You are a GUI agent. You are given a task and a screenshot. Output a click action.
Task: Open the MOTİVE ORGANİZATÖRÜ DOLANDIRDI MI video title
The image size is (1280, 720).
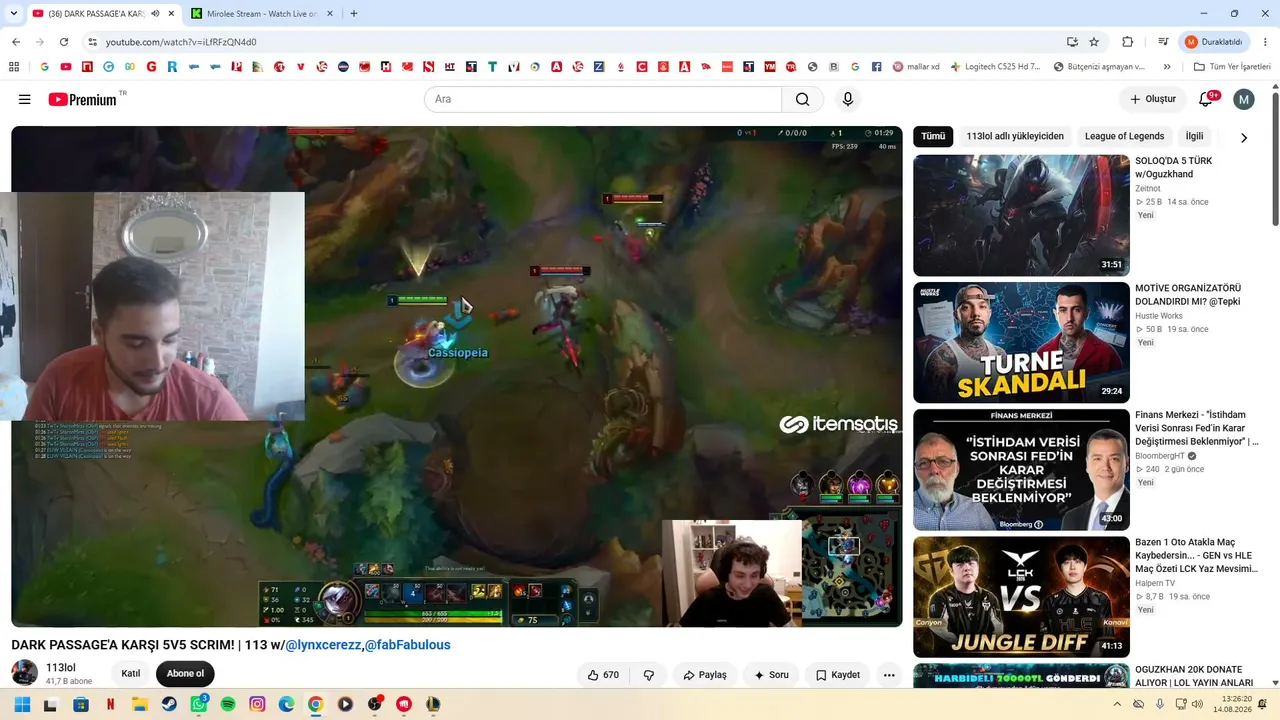click(1188, 295)
